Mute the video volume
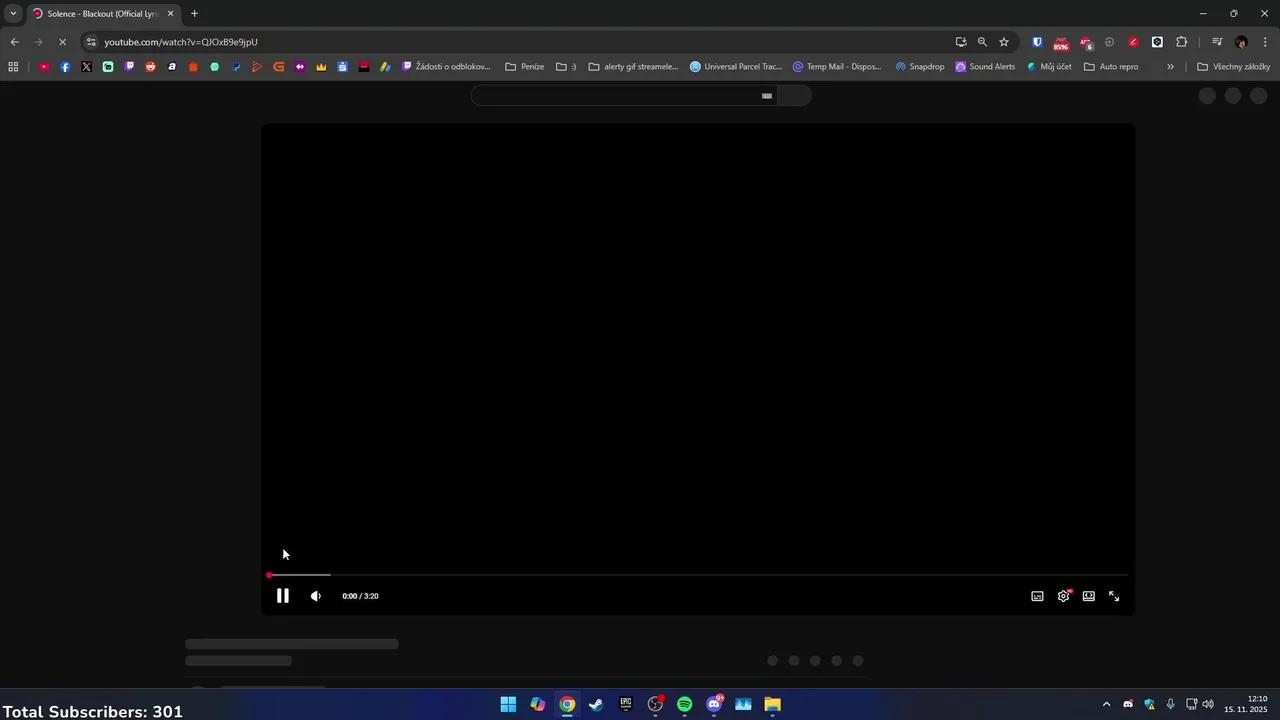Screen dimensions: 1280x720 point(316,596)
